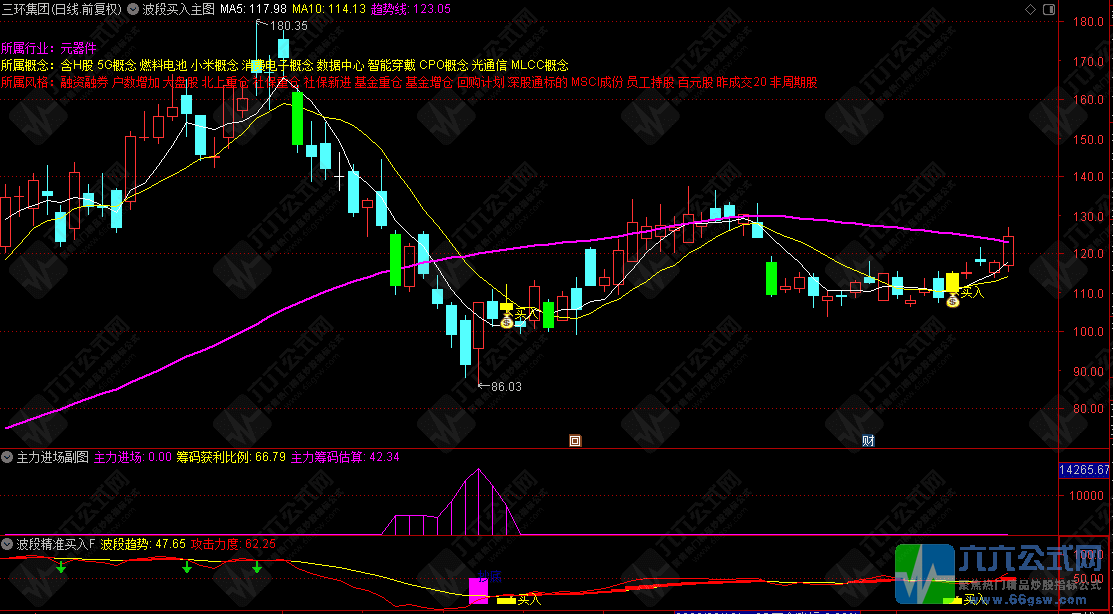Click the yellow 买入 candle near 113
Screen dimensions: 1113x614
952,283
